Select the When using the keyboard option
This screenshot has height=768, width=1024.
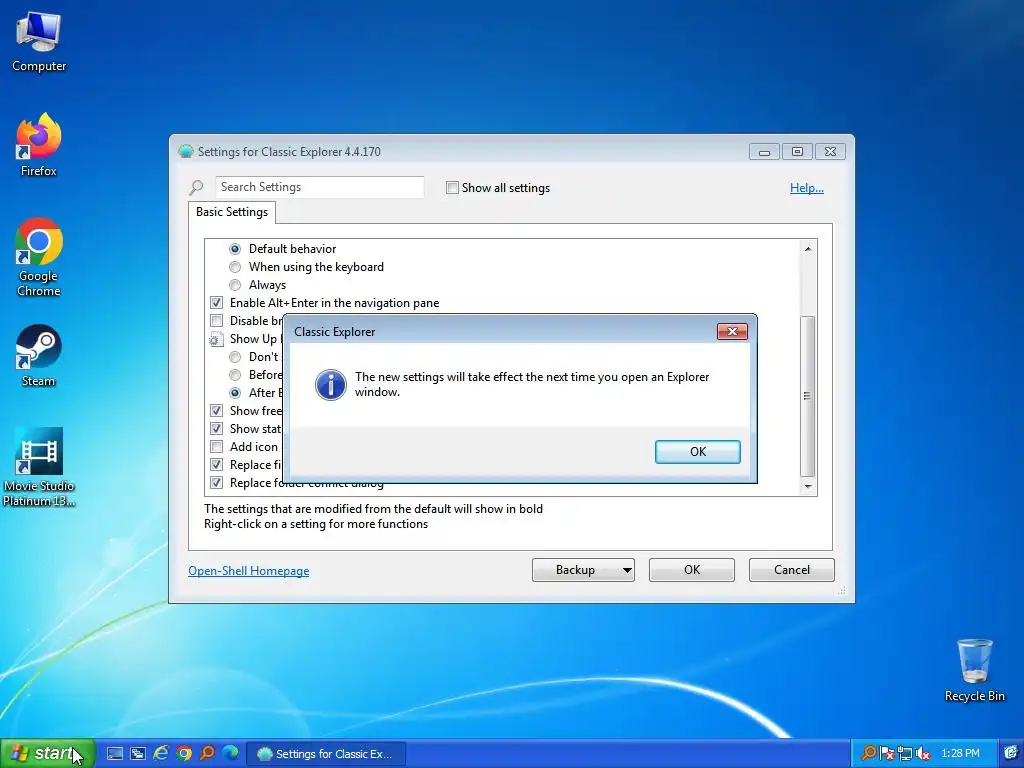tap(235, 267)
